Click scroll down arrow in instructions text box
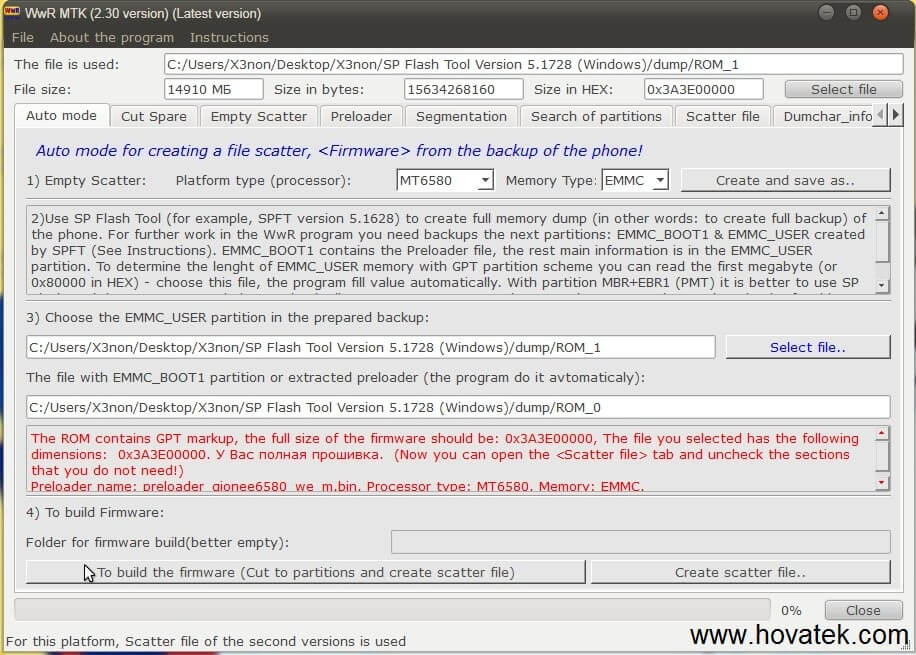The width and height of the screenshot is (916, 655). tap(882, 286)
